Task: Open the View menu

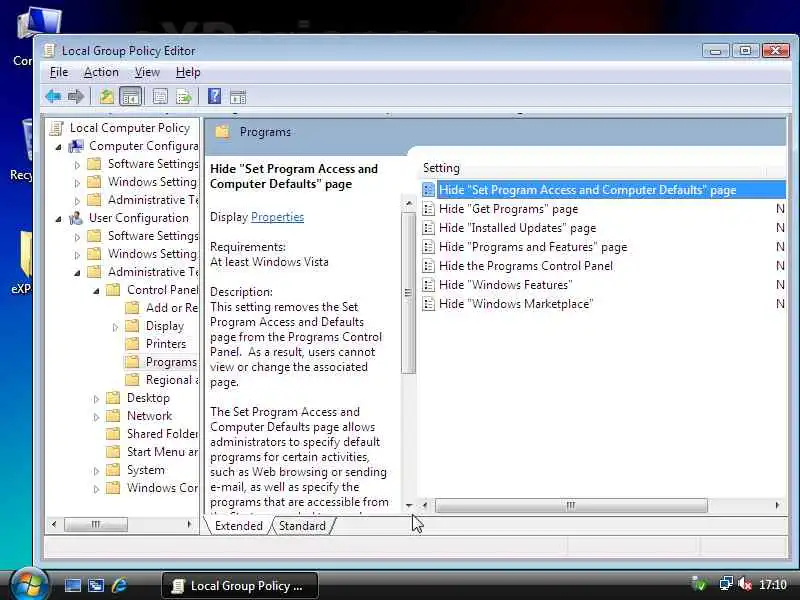Action: (147, 72)
